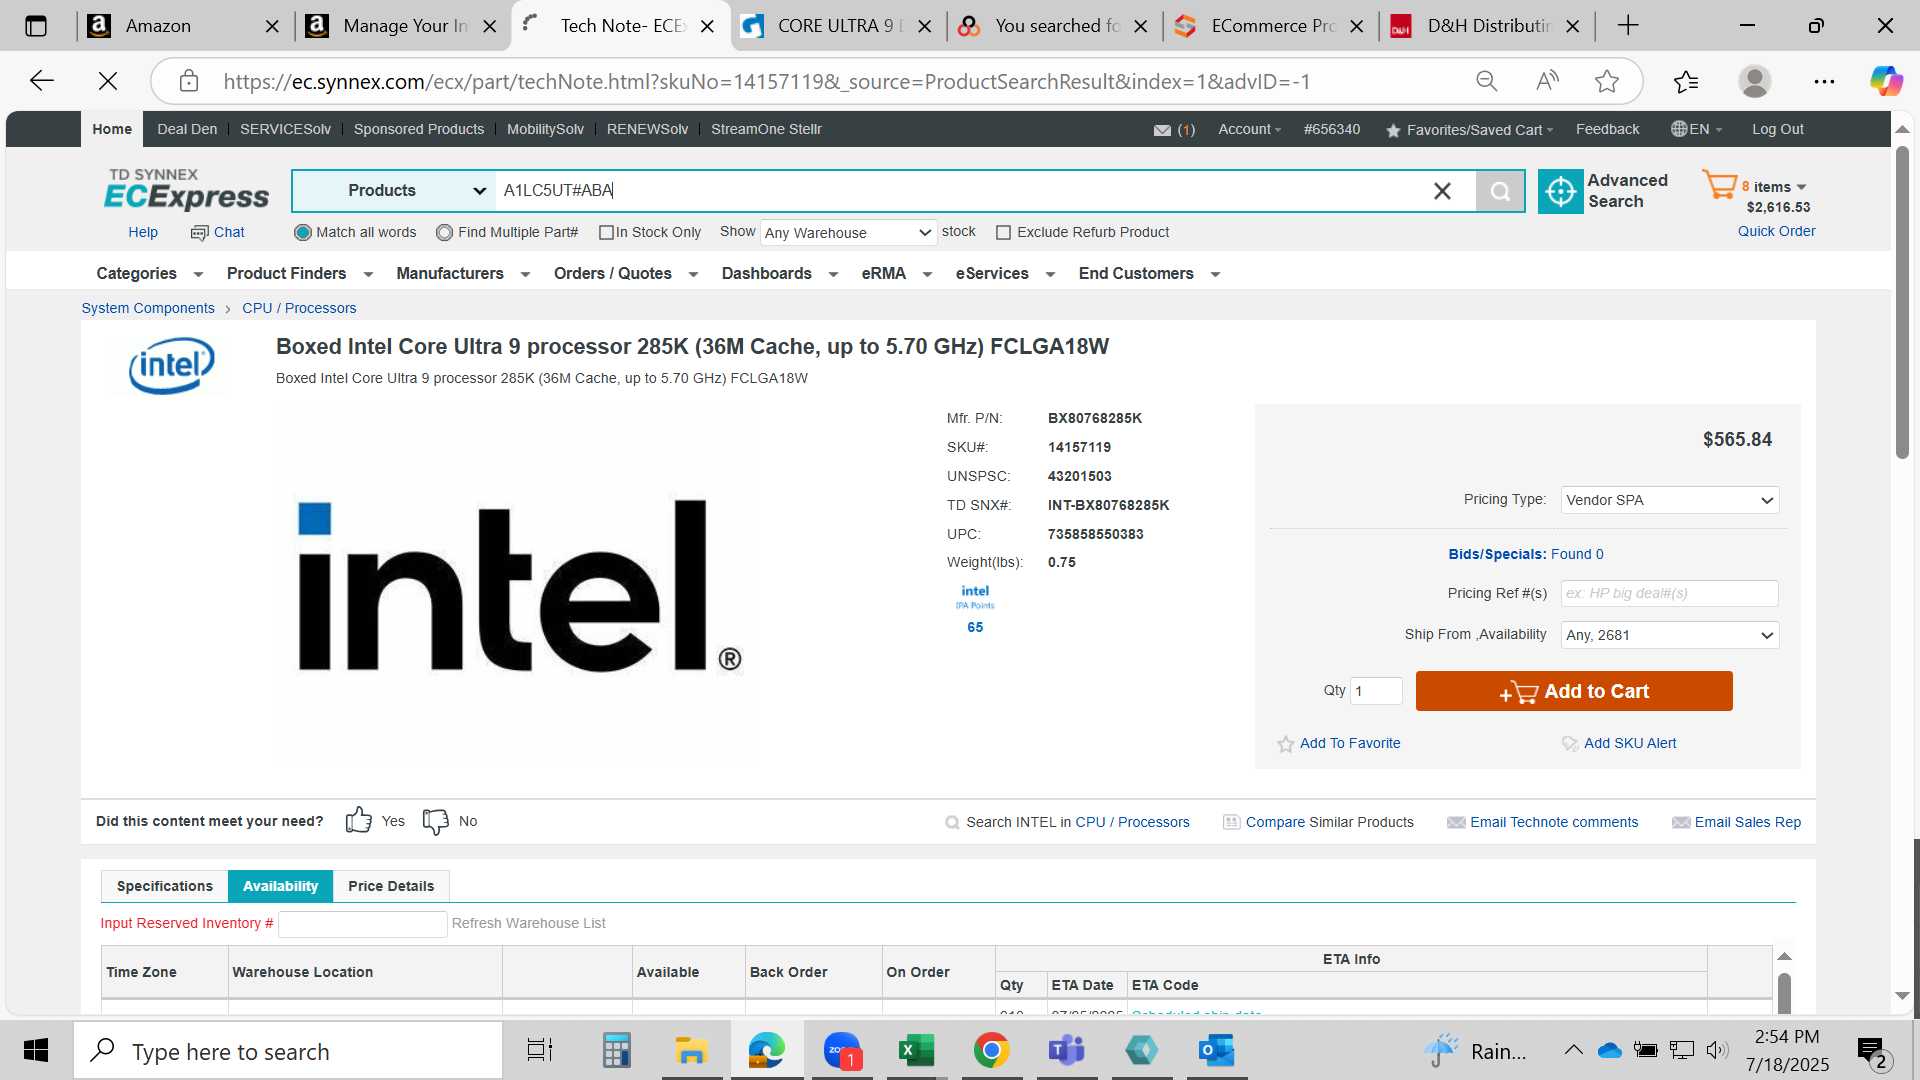Open browser settings and more menu
The width and height of the screenshot is (1920, 1080).
[x=1824, y=81]
